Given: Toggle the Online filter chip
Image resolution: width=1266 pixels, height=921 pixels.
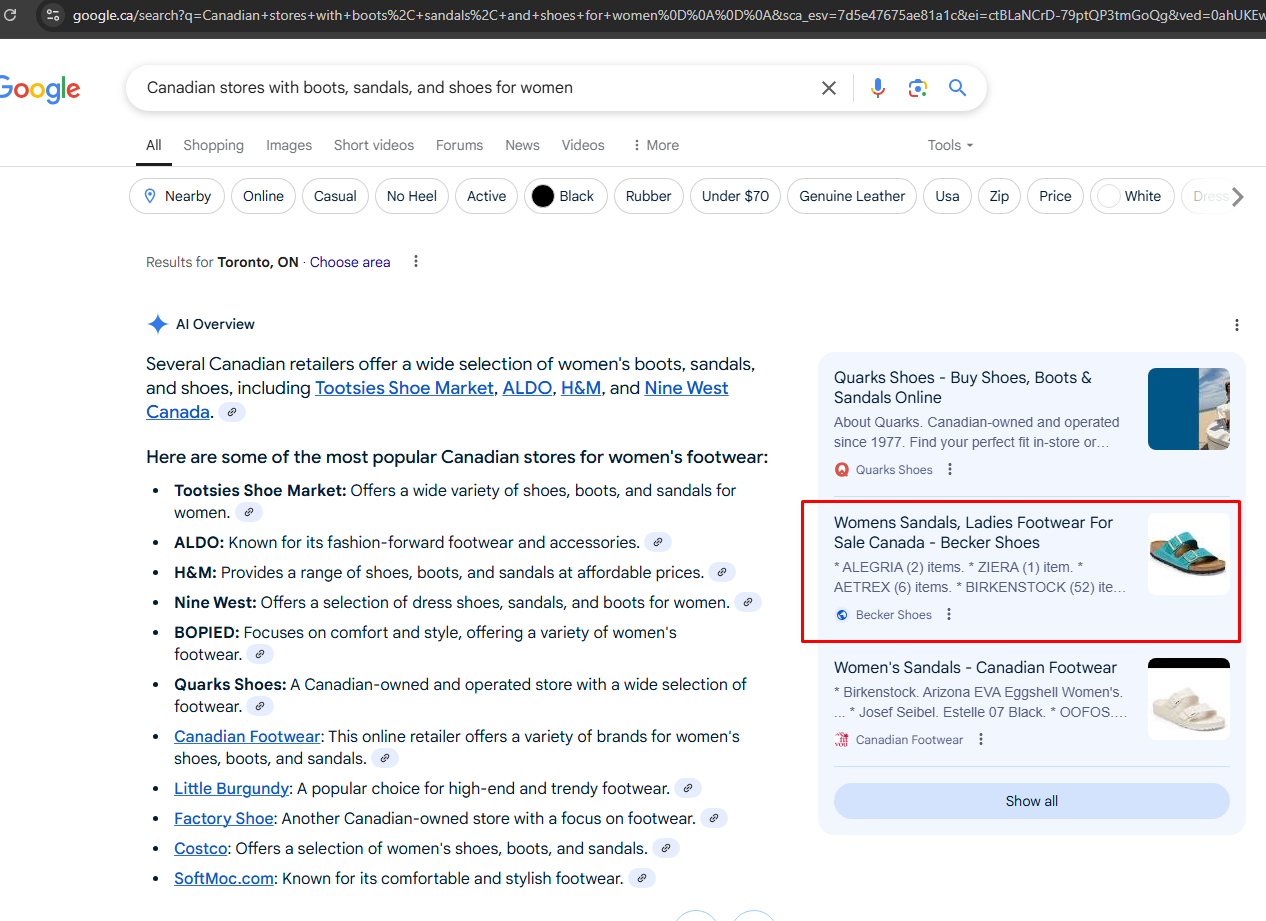Looking at the screenshot, I should click(x=263, y=196).
